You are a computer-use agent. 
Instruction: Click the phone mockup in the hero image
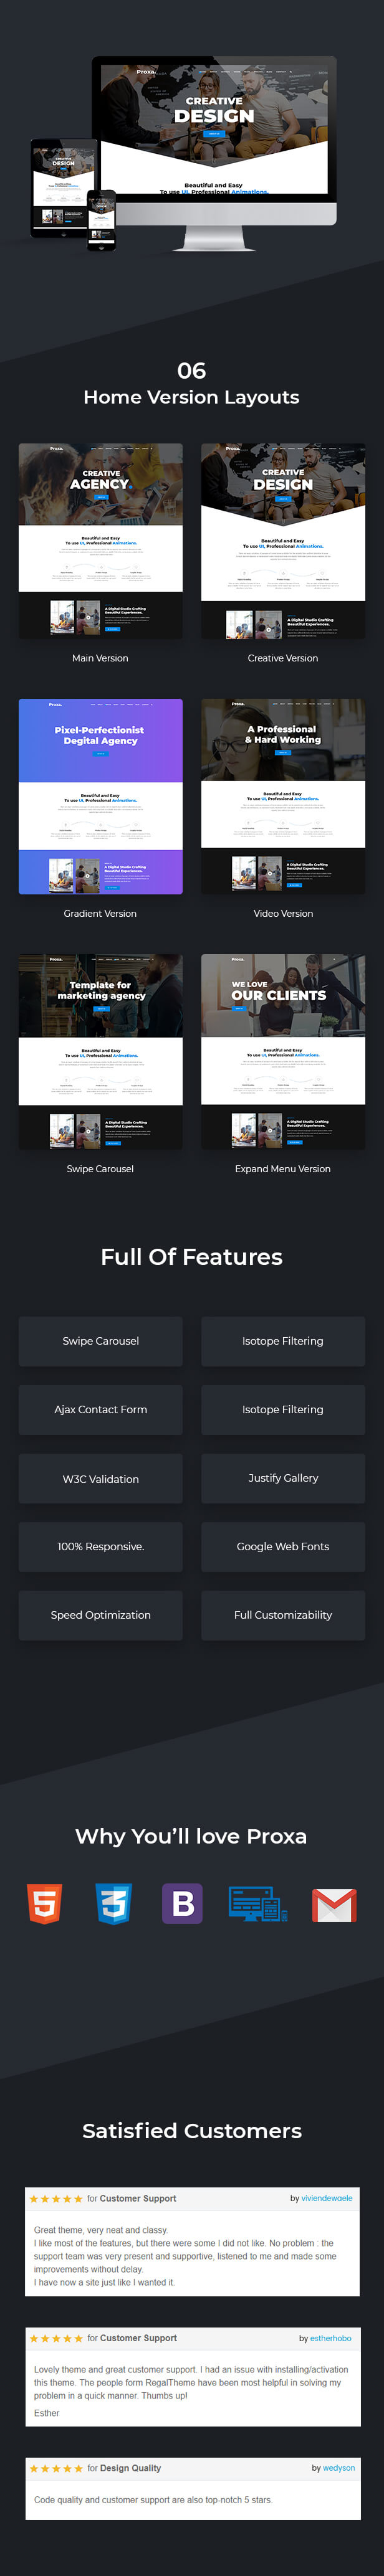pyautogui.click(x=102, y=219)
